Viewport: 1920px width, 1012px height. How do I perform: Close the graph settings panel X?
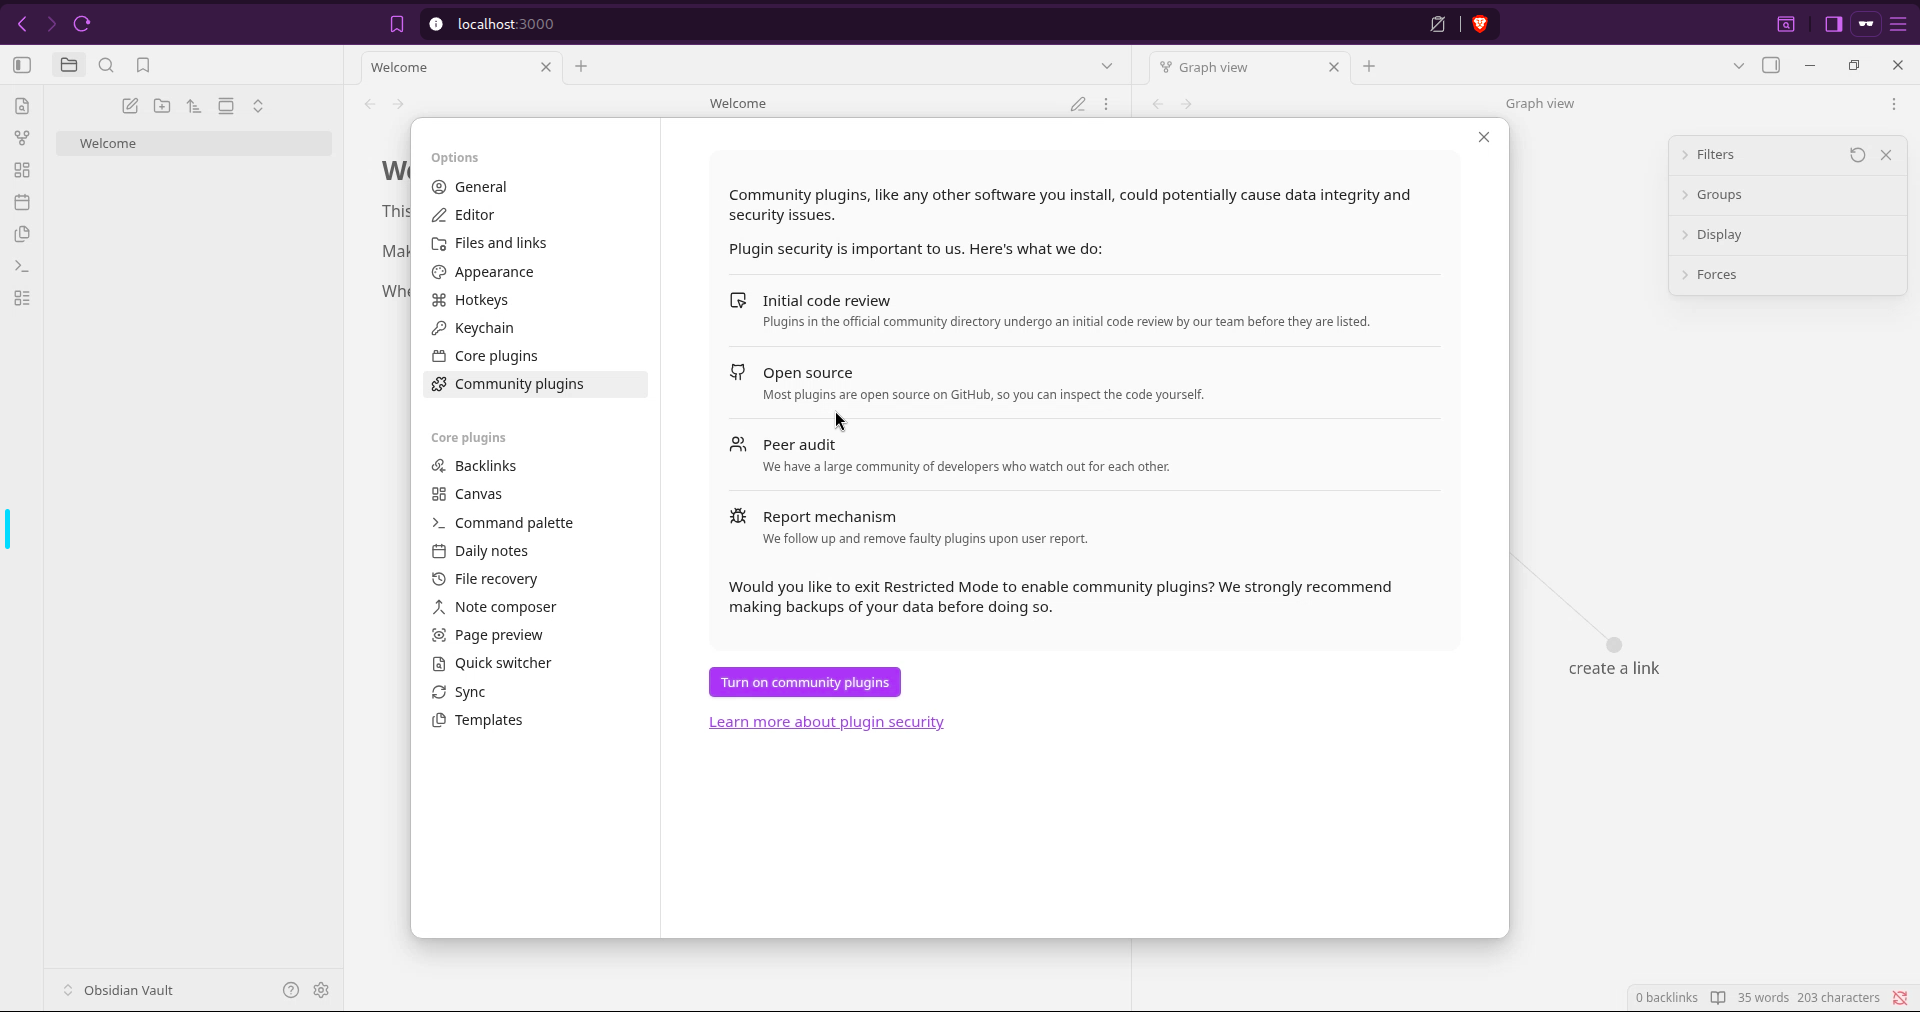(1886, 155)
